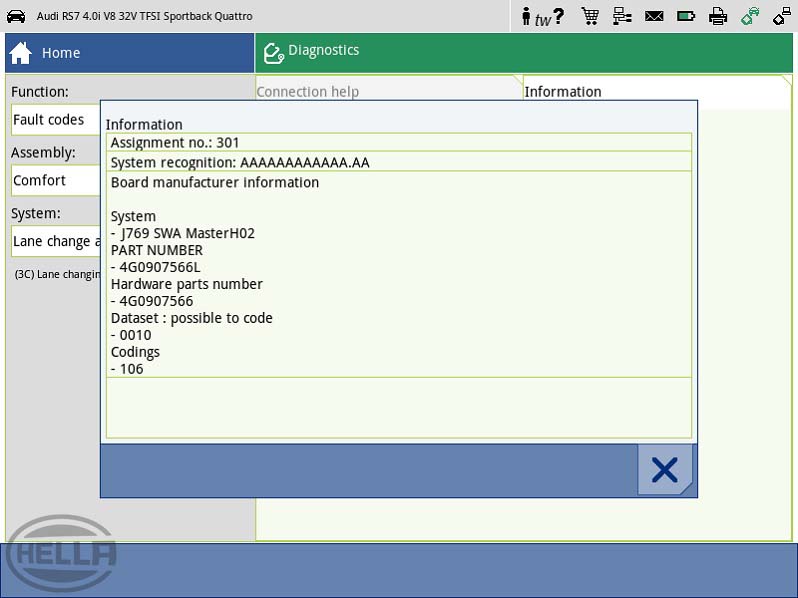Image resolution: width=798 pixels, height=598 pixels.
Task: Click the Assignment no. 301 row
Action: point(398,143)
